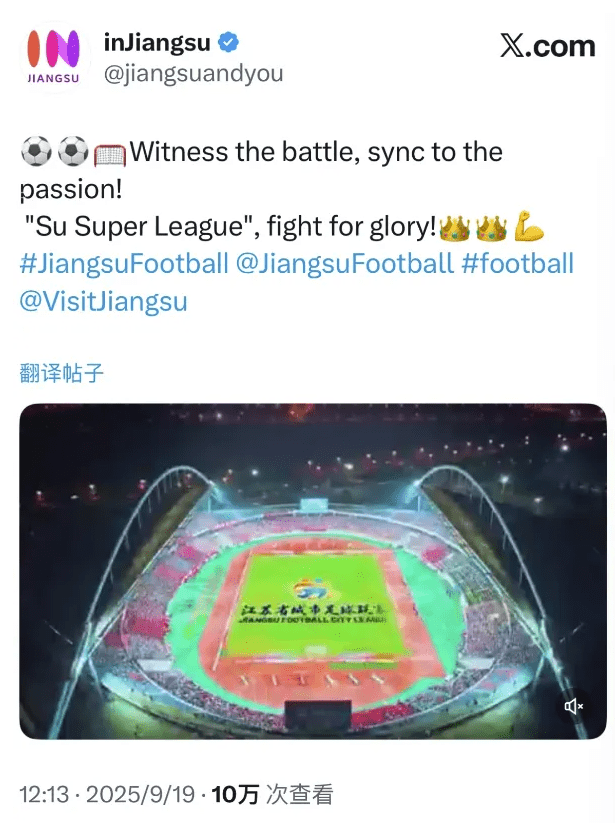Click the first soccer ball emoji
This screenshot has height=835, width=615.
click(x=35, y=154)
